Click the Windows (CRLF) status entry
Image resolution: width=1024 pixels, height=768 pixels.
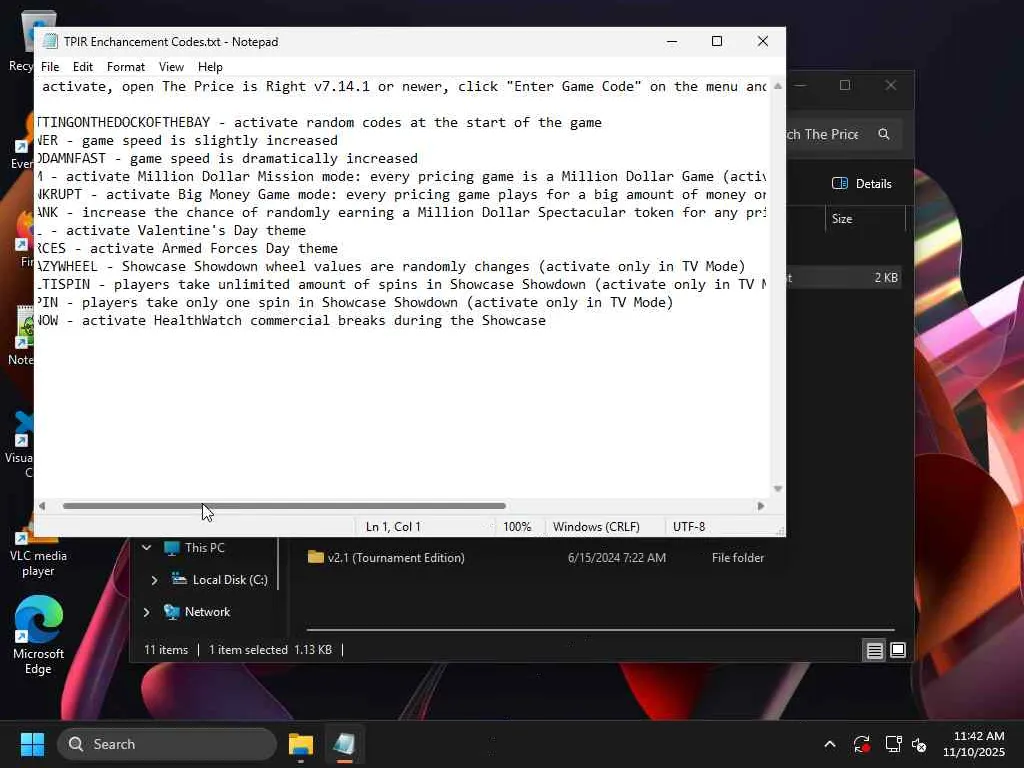pos(596,526)
